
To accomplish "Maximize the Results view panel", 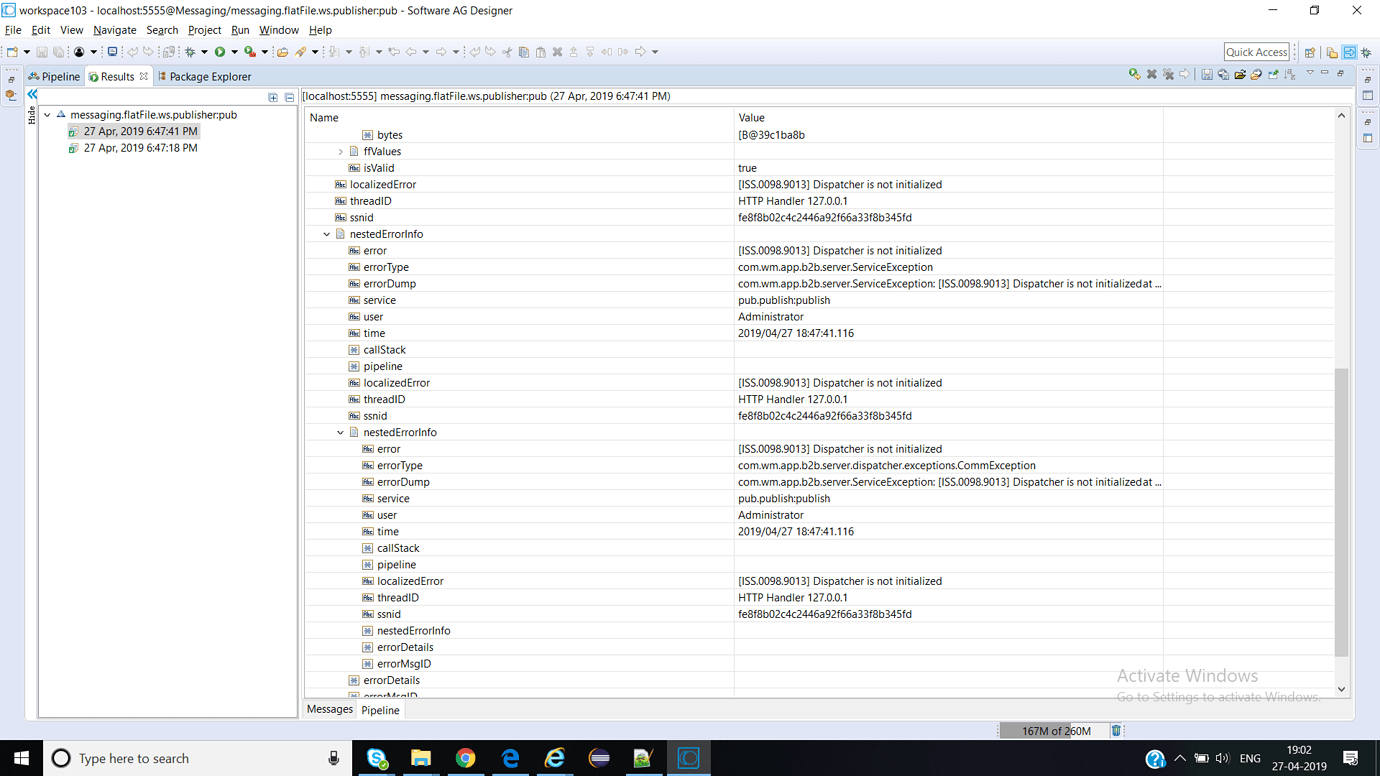I will click(x=1340, y=73).
